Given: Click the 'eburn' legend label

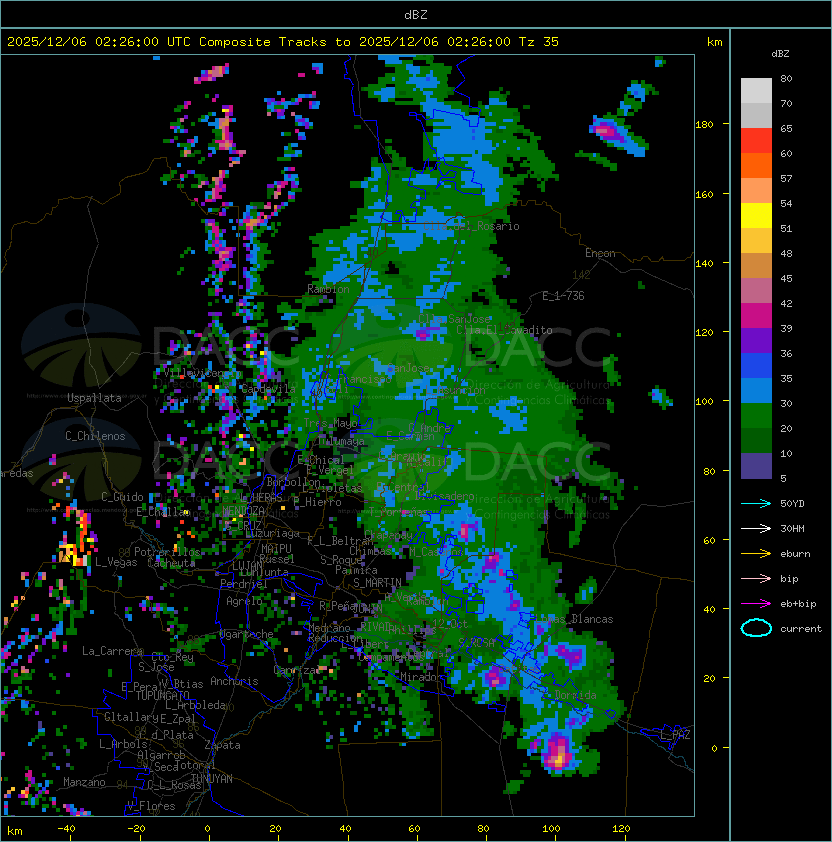Looking at the screenshot, I should [795, 554].
